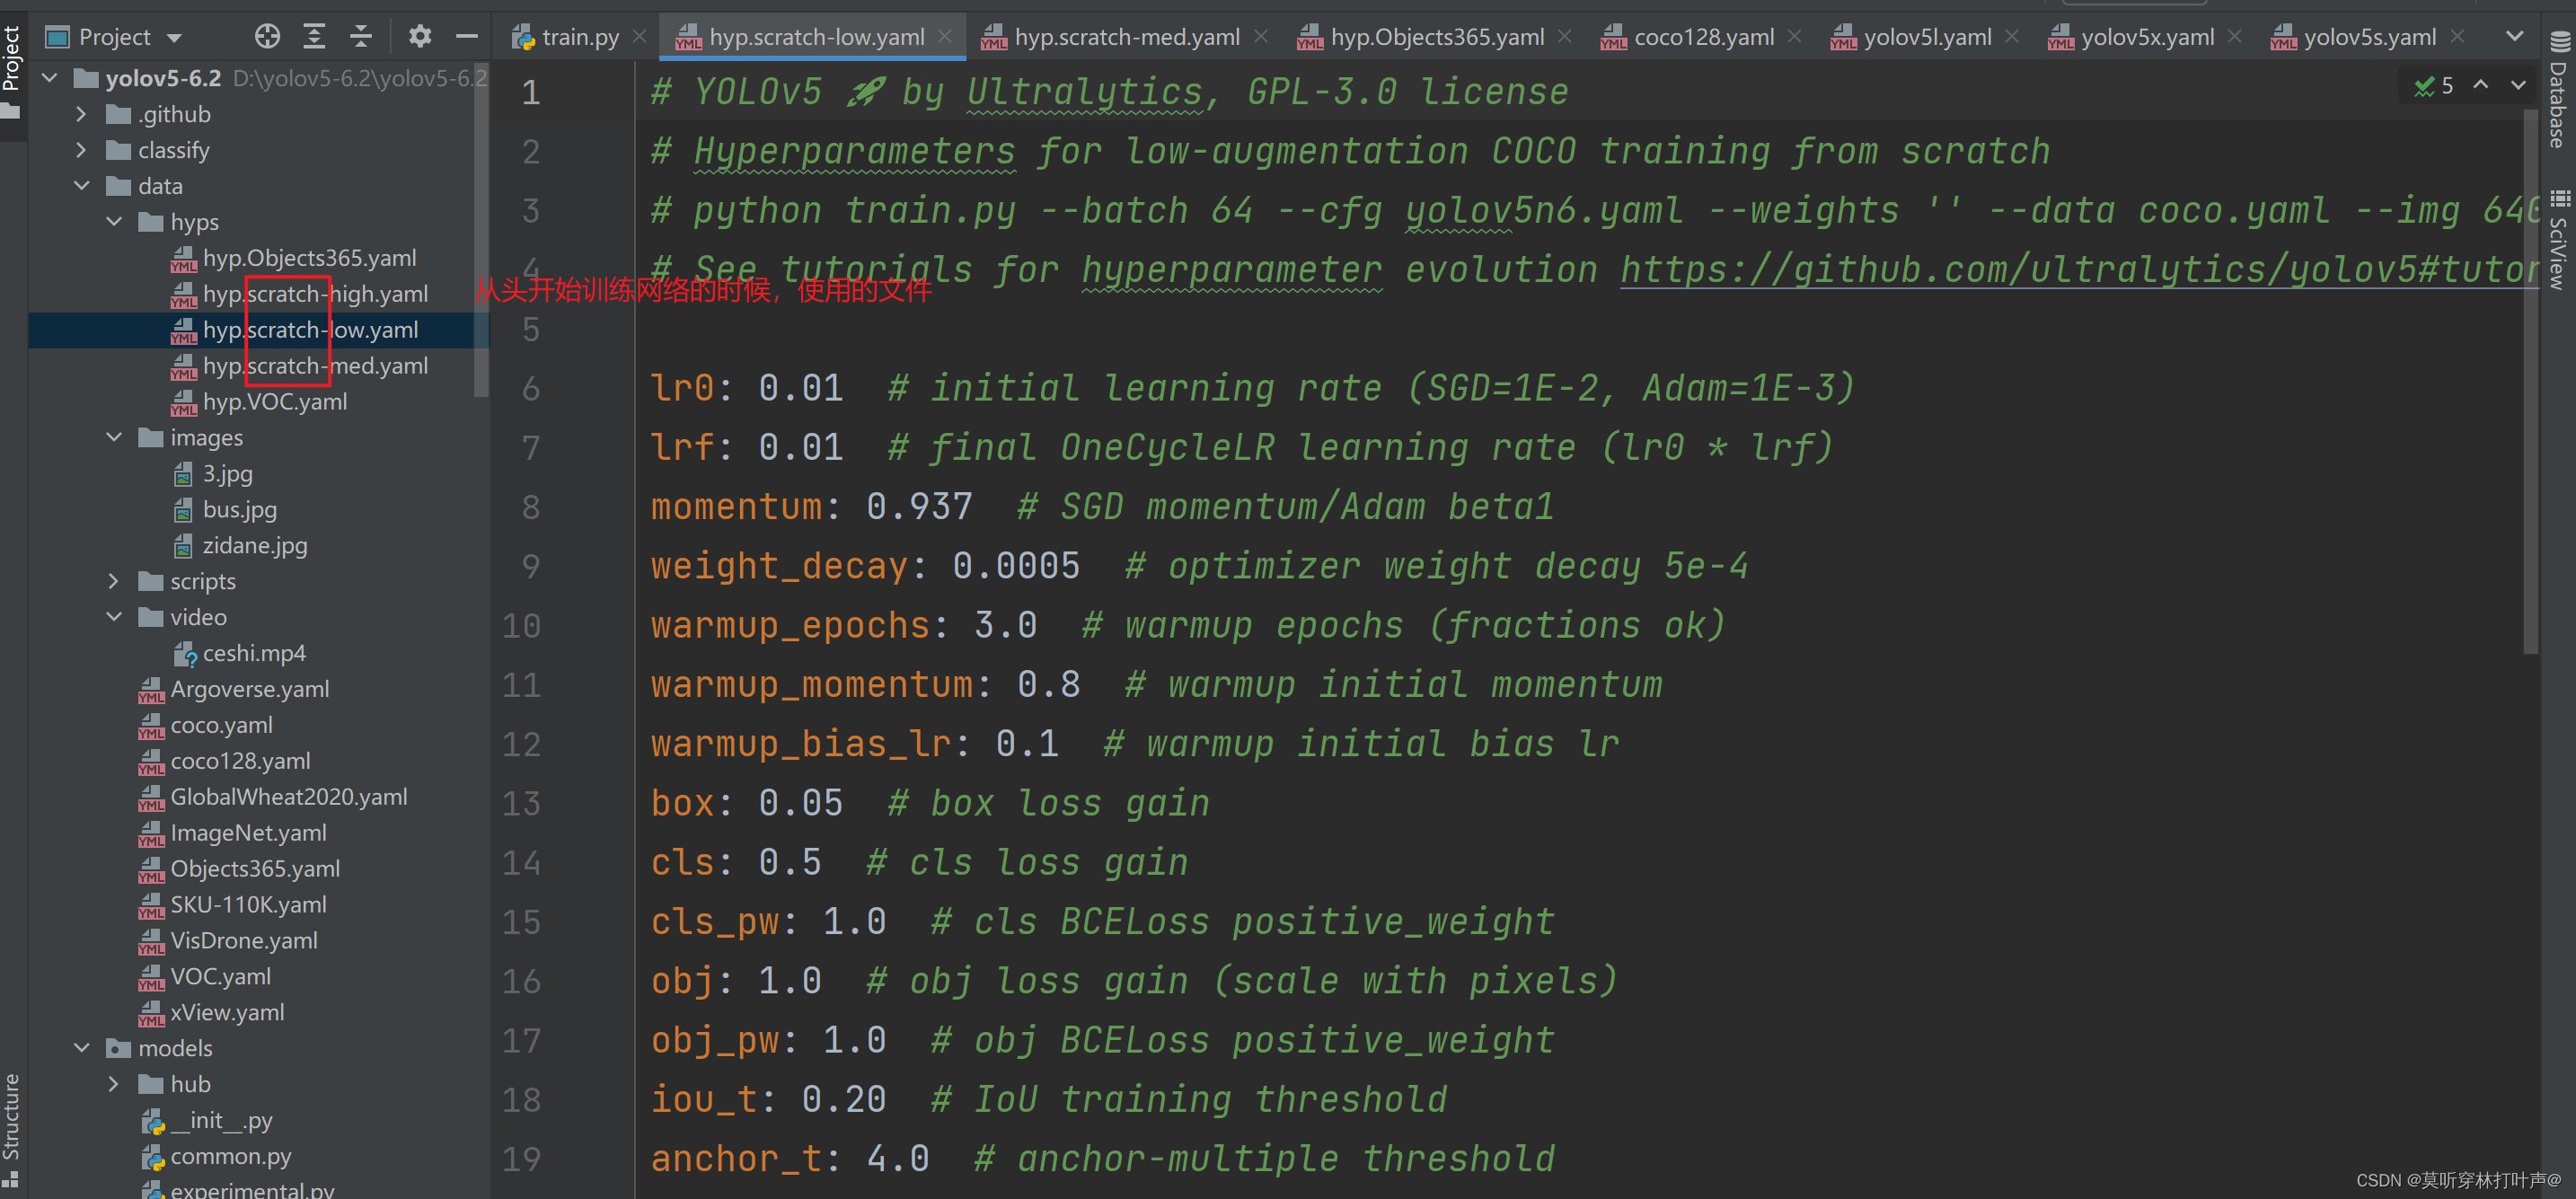Viewport: 2576px width, 1199px height.
Task: Open the SciView tool window
Action: (x=2560, y=240)
